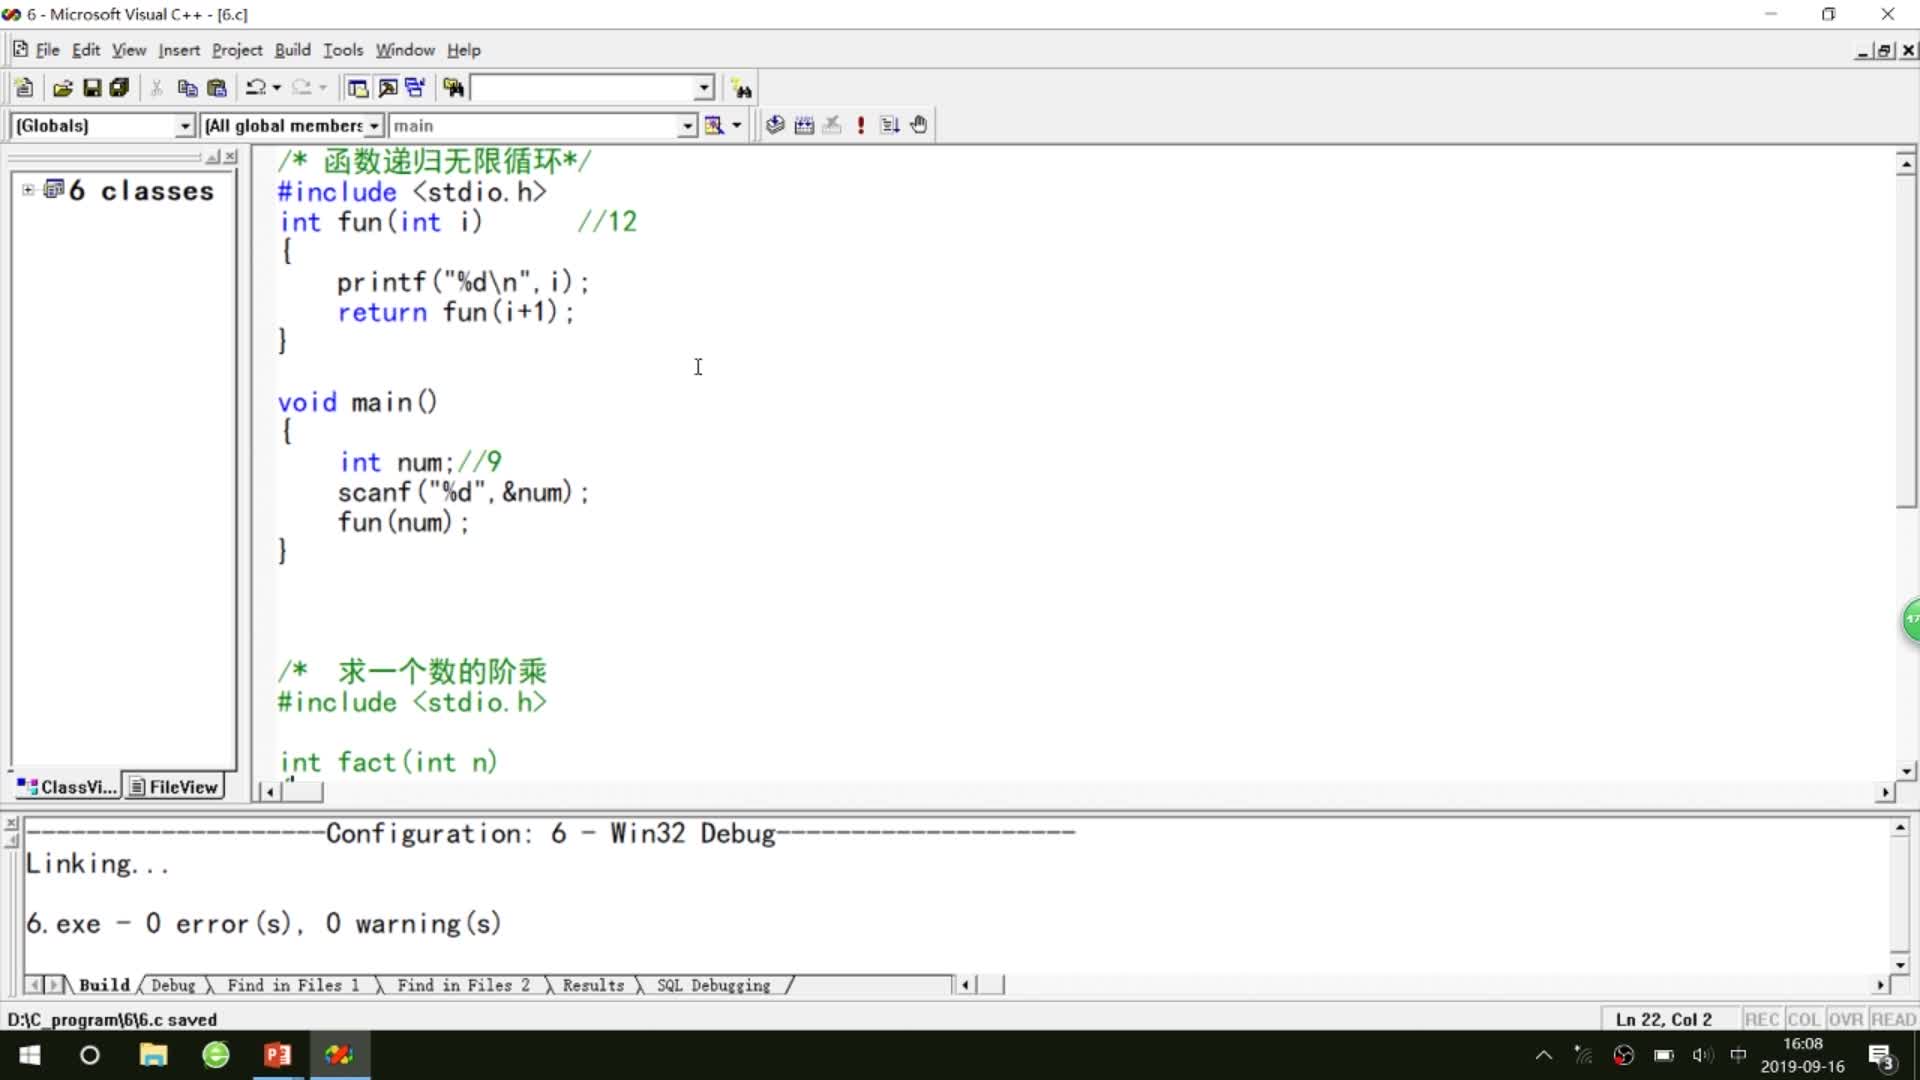
Task: Open PowerPoint from the Windows taskbar
Action: click(x=277, y=1055)
